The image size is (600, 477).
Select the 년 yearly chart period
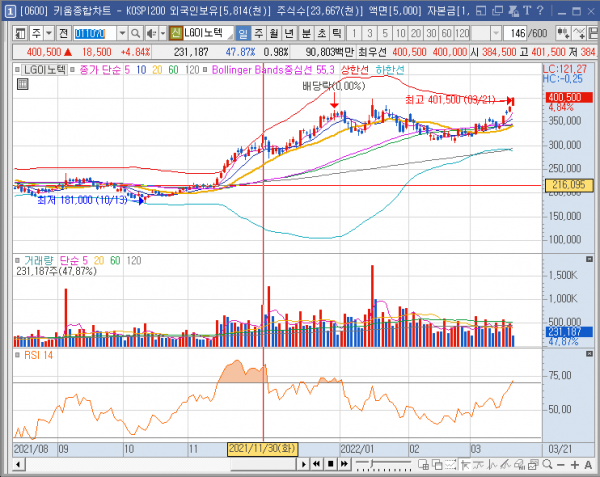(x=289, y=34)
